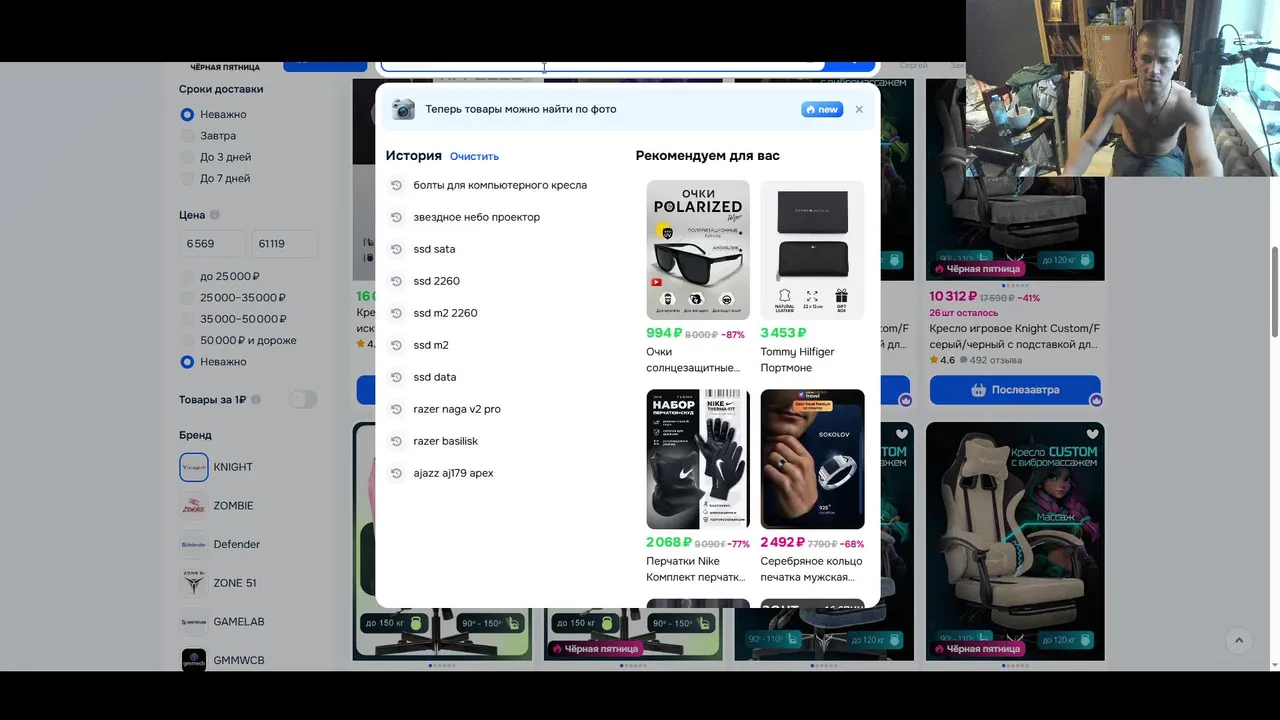Select delivery radio 'До 7 дней'

point(187,178)
